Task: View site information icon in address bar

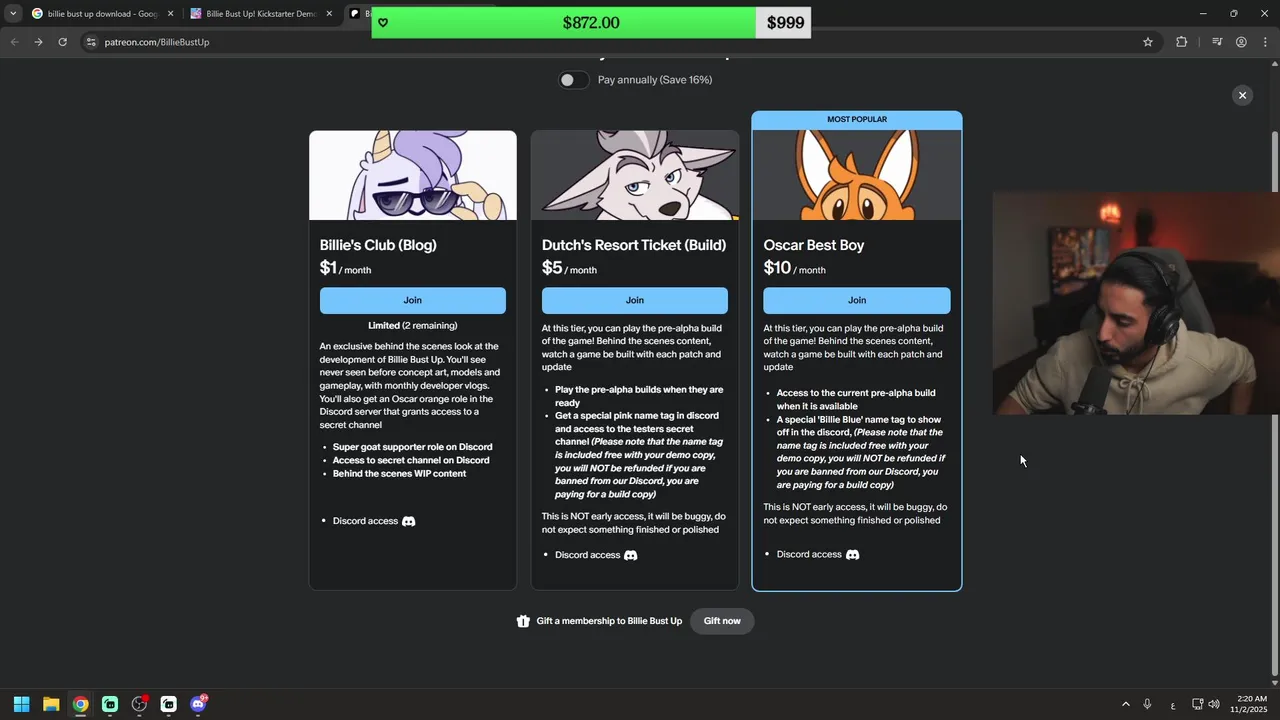Action: (90, 42)
